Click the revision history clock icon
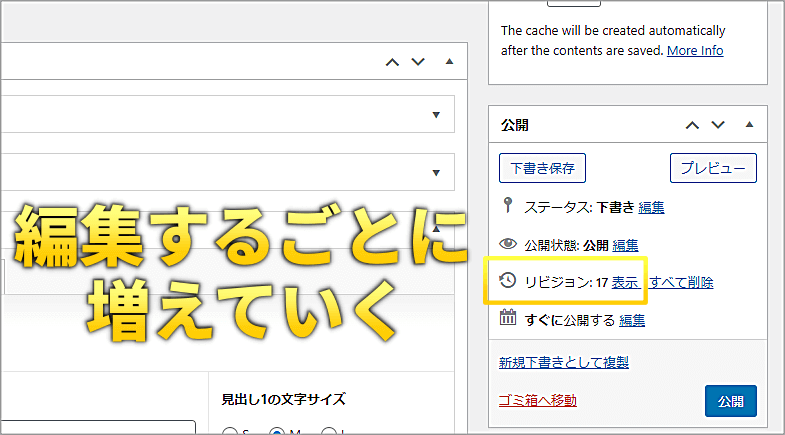 point(508,280)
